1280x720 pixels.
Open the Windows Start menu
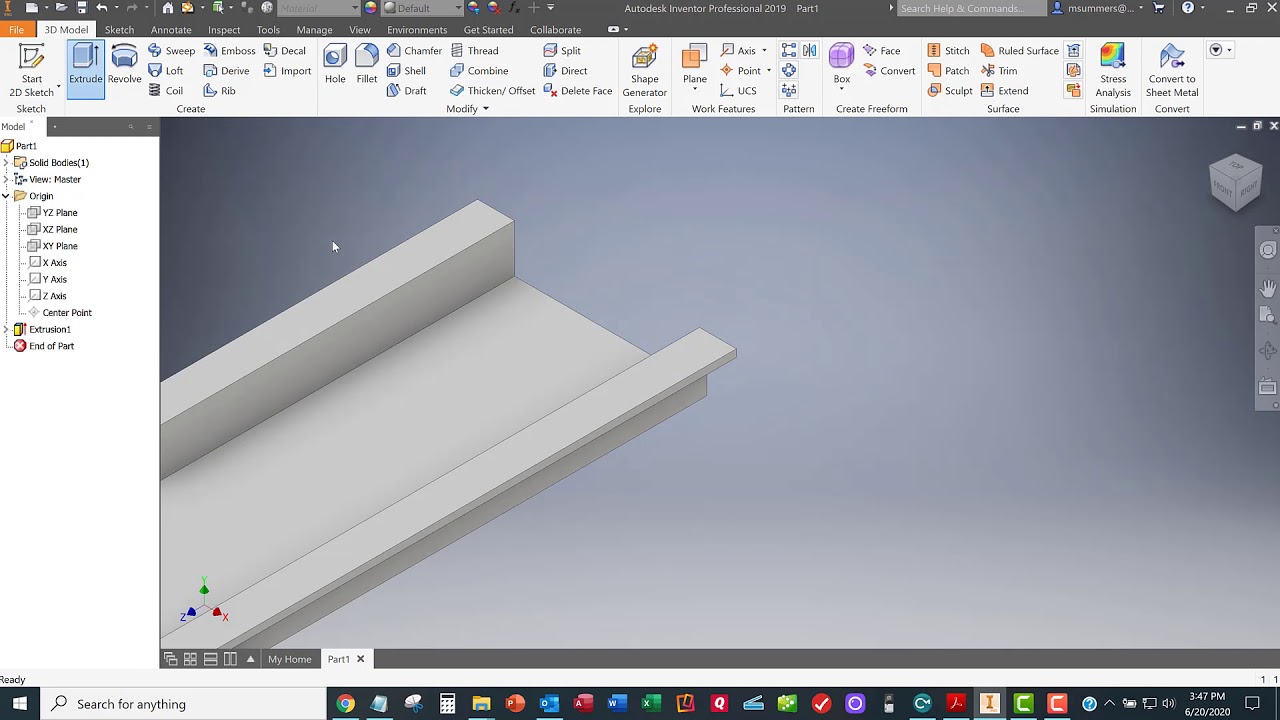click(20, 704)
